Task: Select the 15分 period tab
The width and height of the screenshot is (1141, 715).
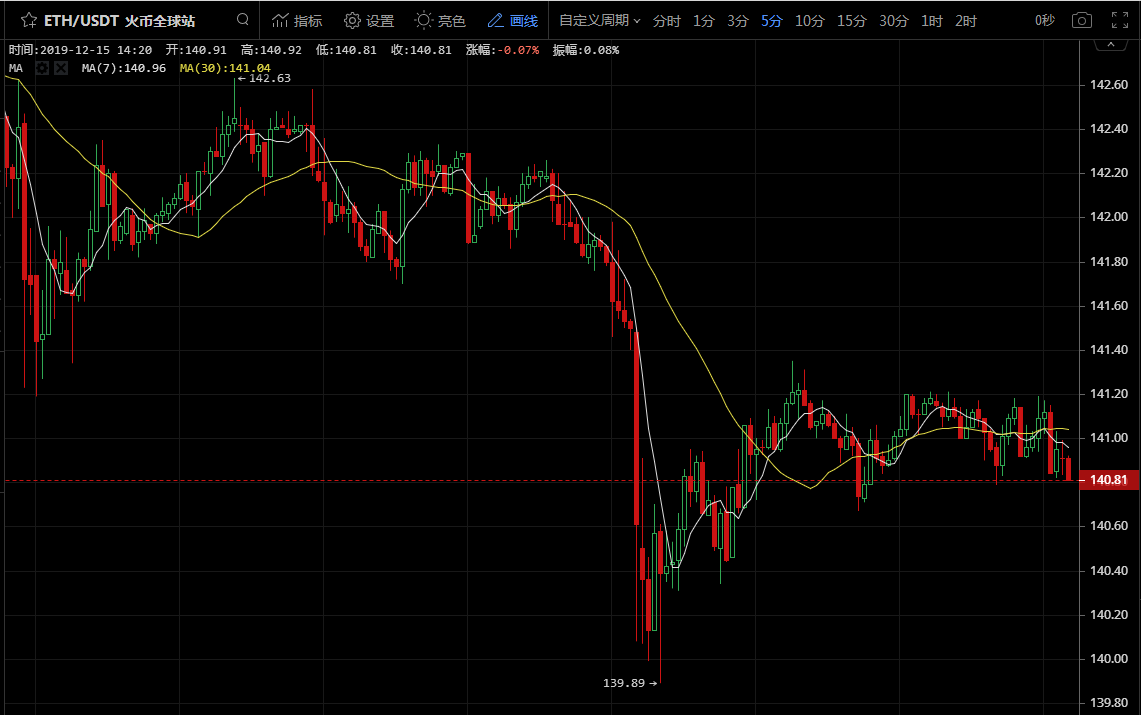Action: point(851,21)
